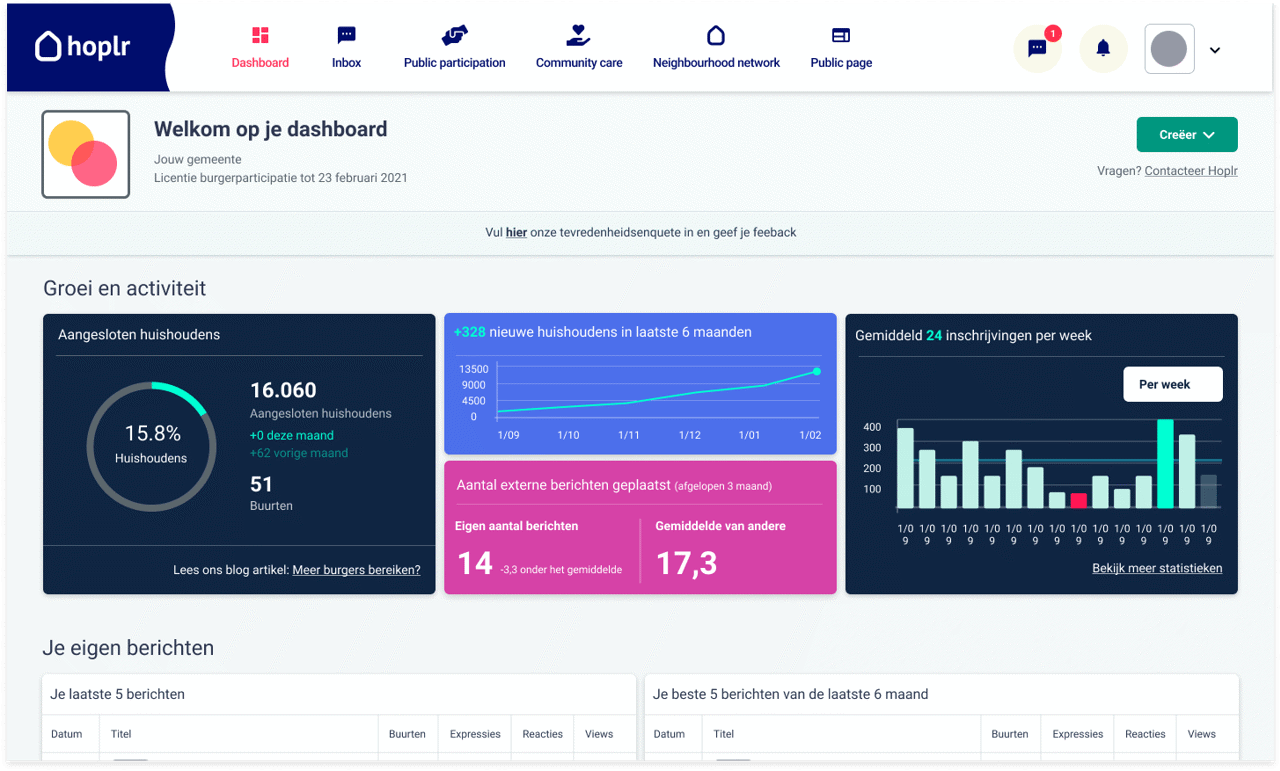Click the Public page window icon
1280x771 pixels.
point(841,36)
